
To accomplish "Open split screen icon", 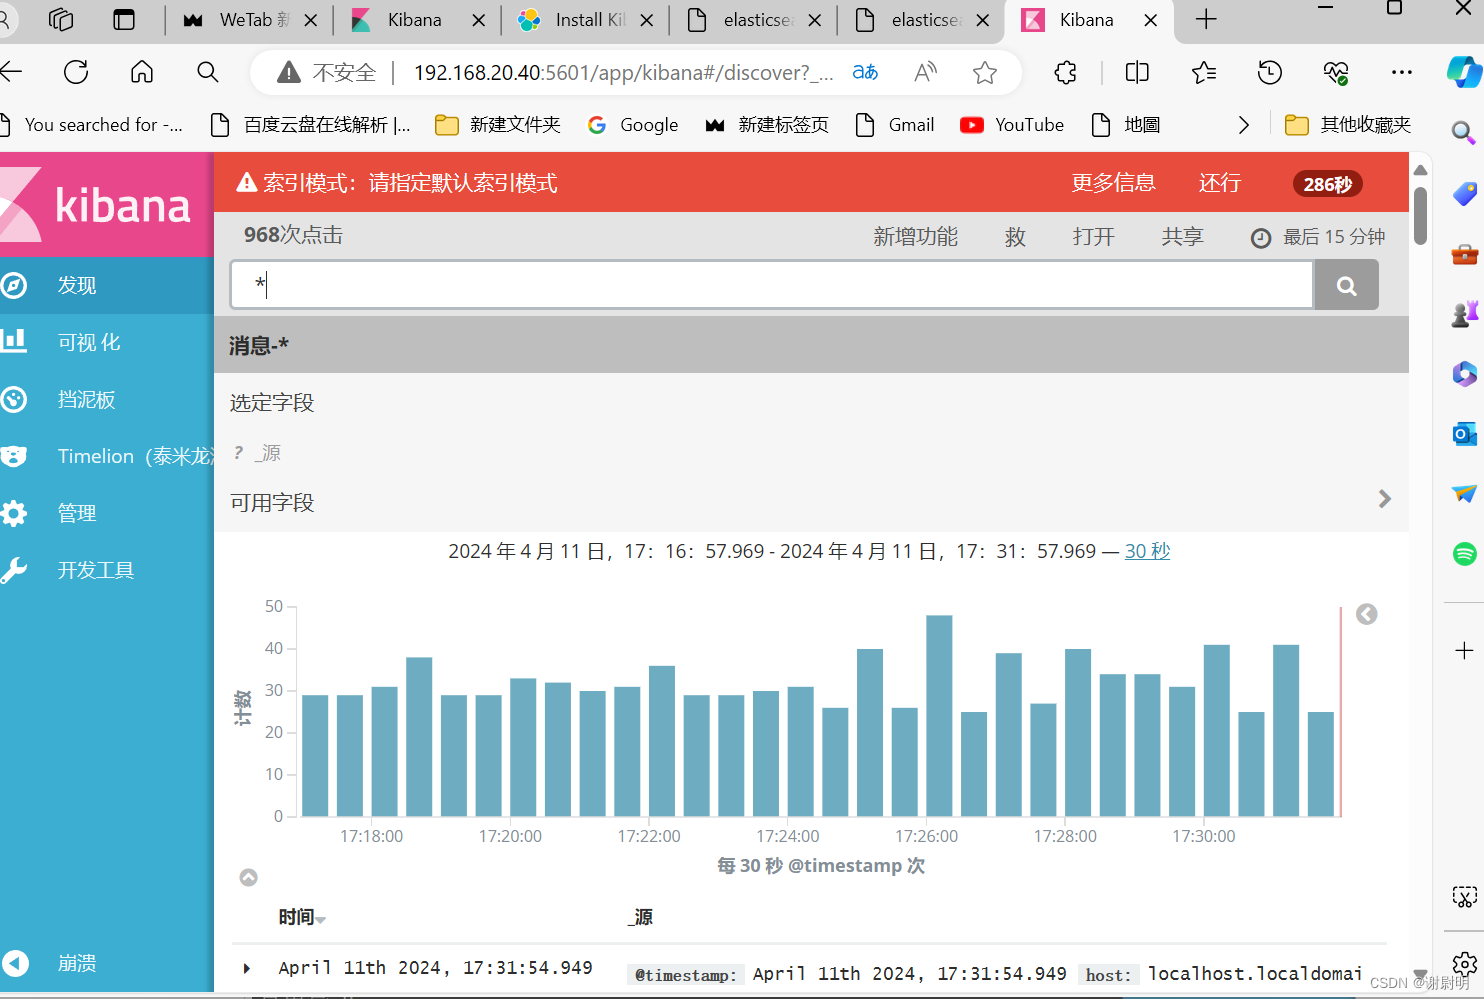I will (x=1137, y=72).
